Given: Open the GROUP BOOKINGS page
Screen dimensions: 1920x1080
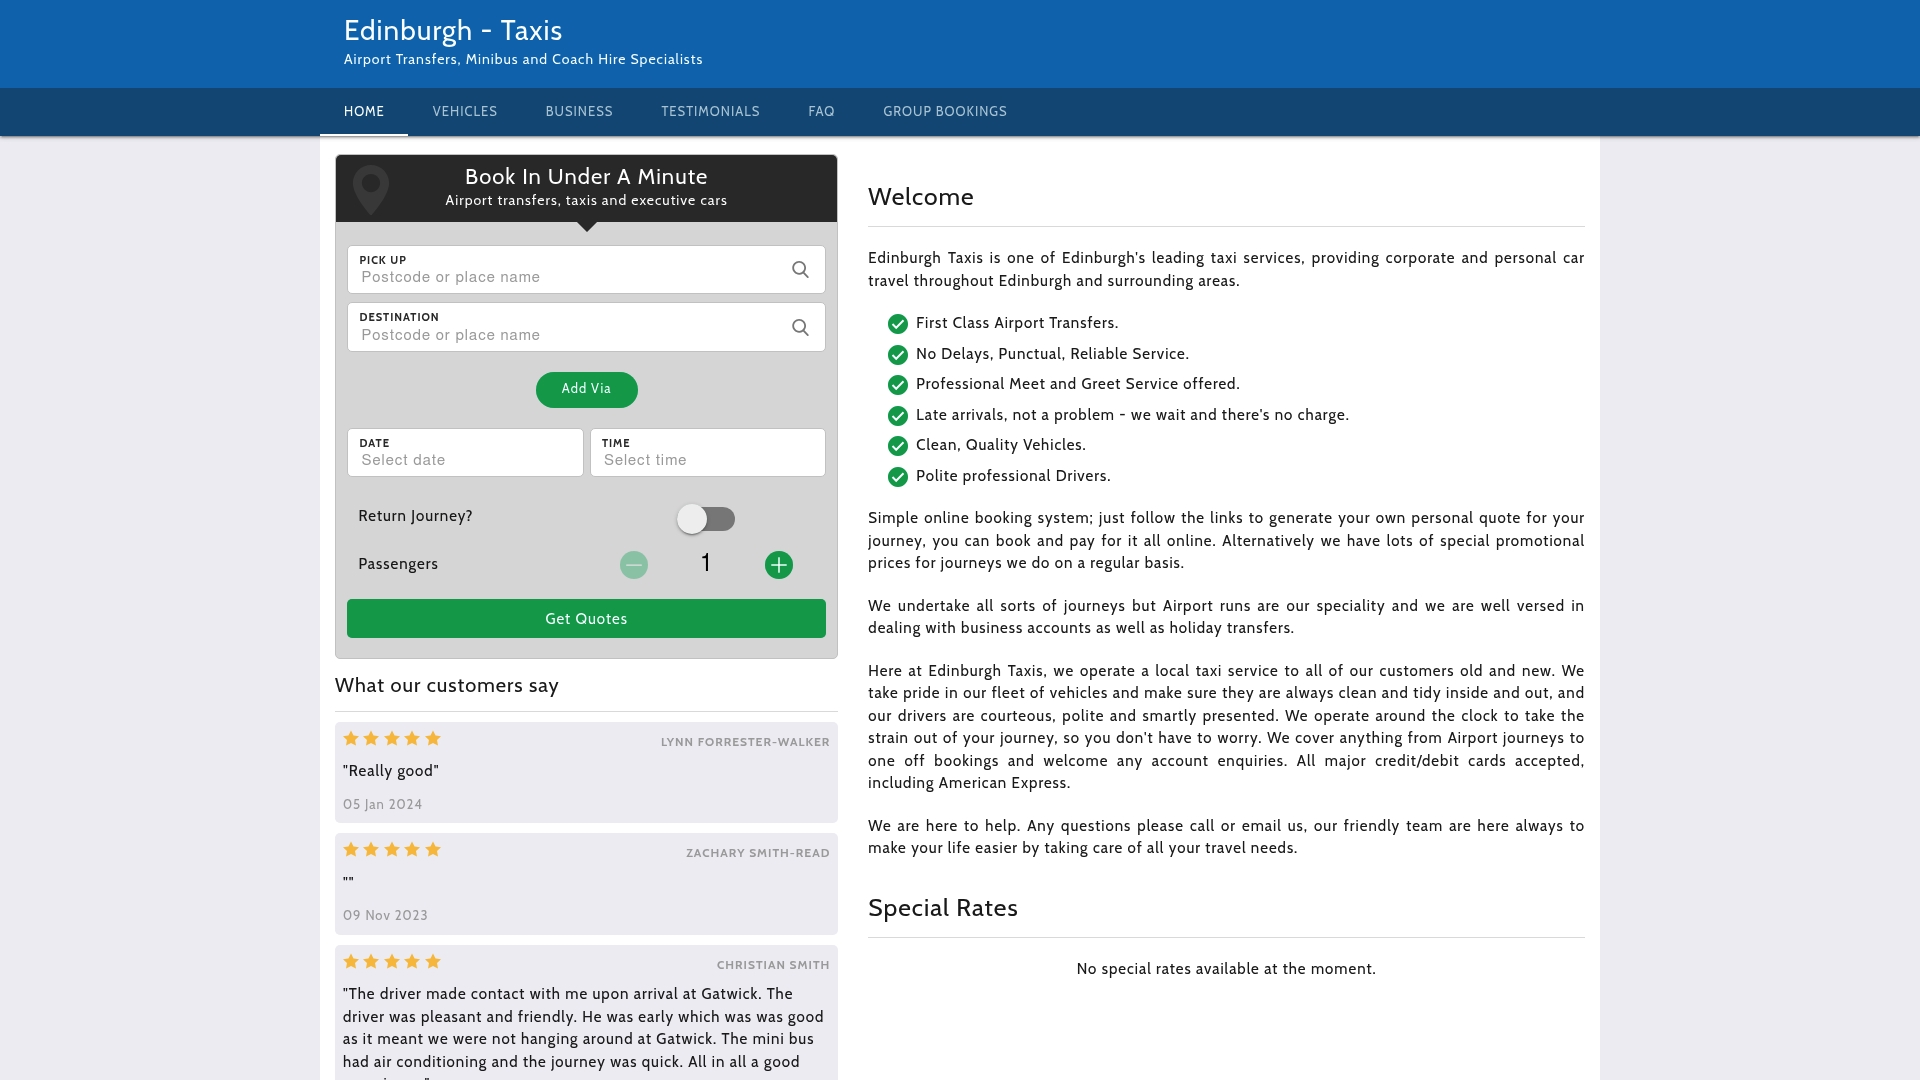Looking at the screenshot, I should click(944, 111).
